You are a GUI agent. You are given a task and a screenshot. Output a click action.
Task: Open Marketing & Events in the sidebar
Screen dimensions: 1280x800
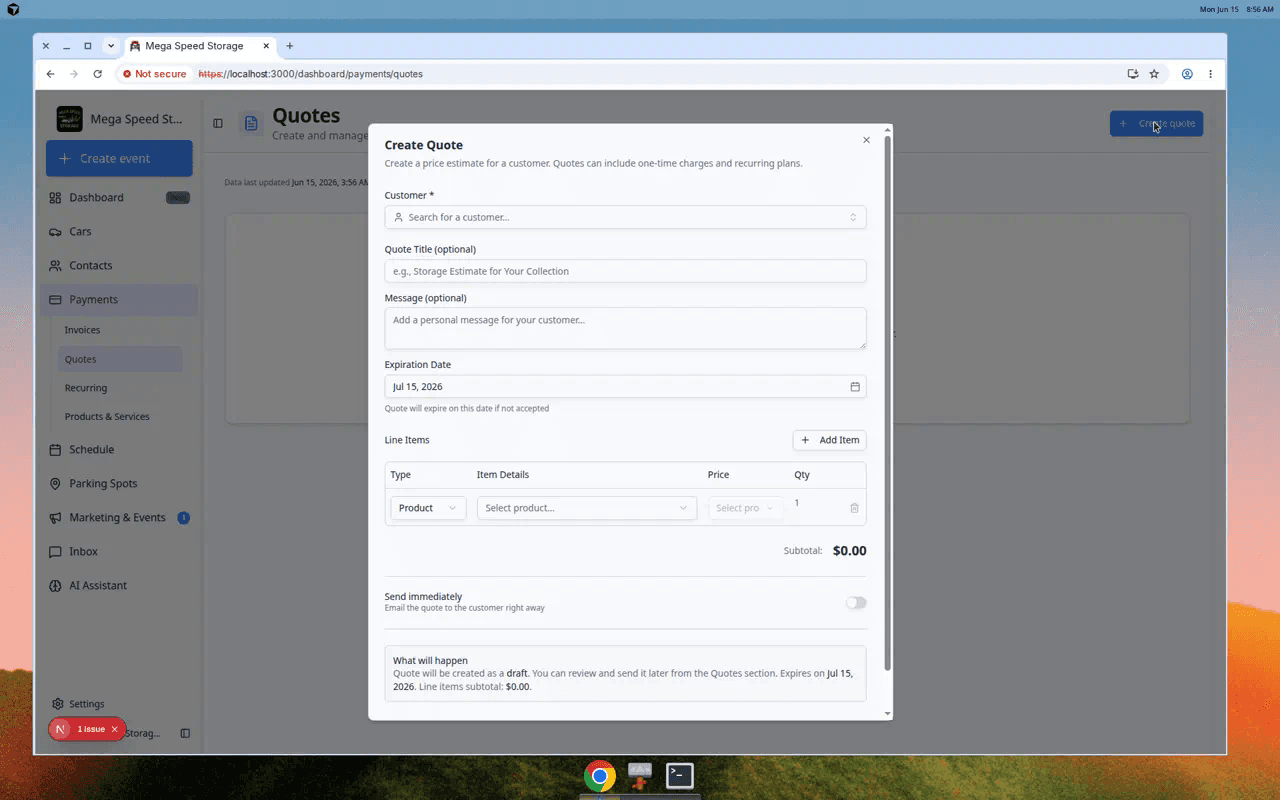click(119, 518)
